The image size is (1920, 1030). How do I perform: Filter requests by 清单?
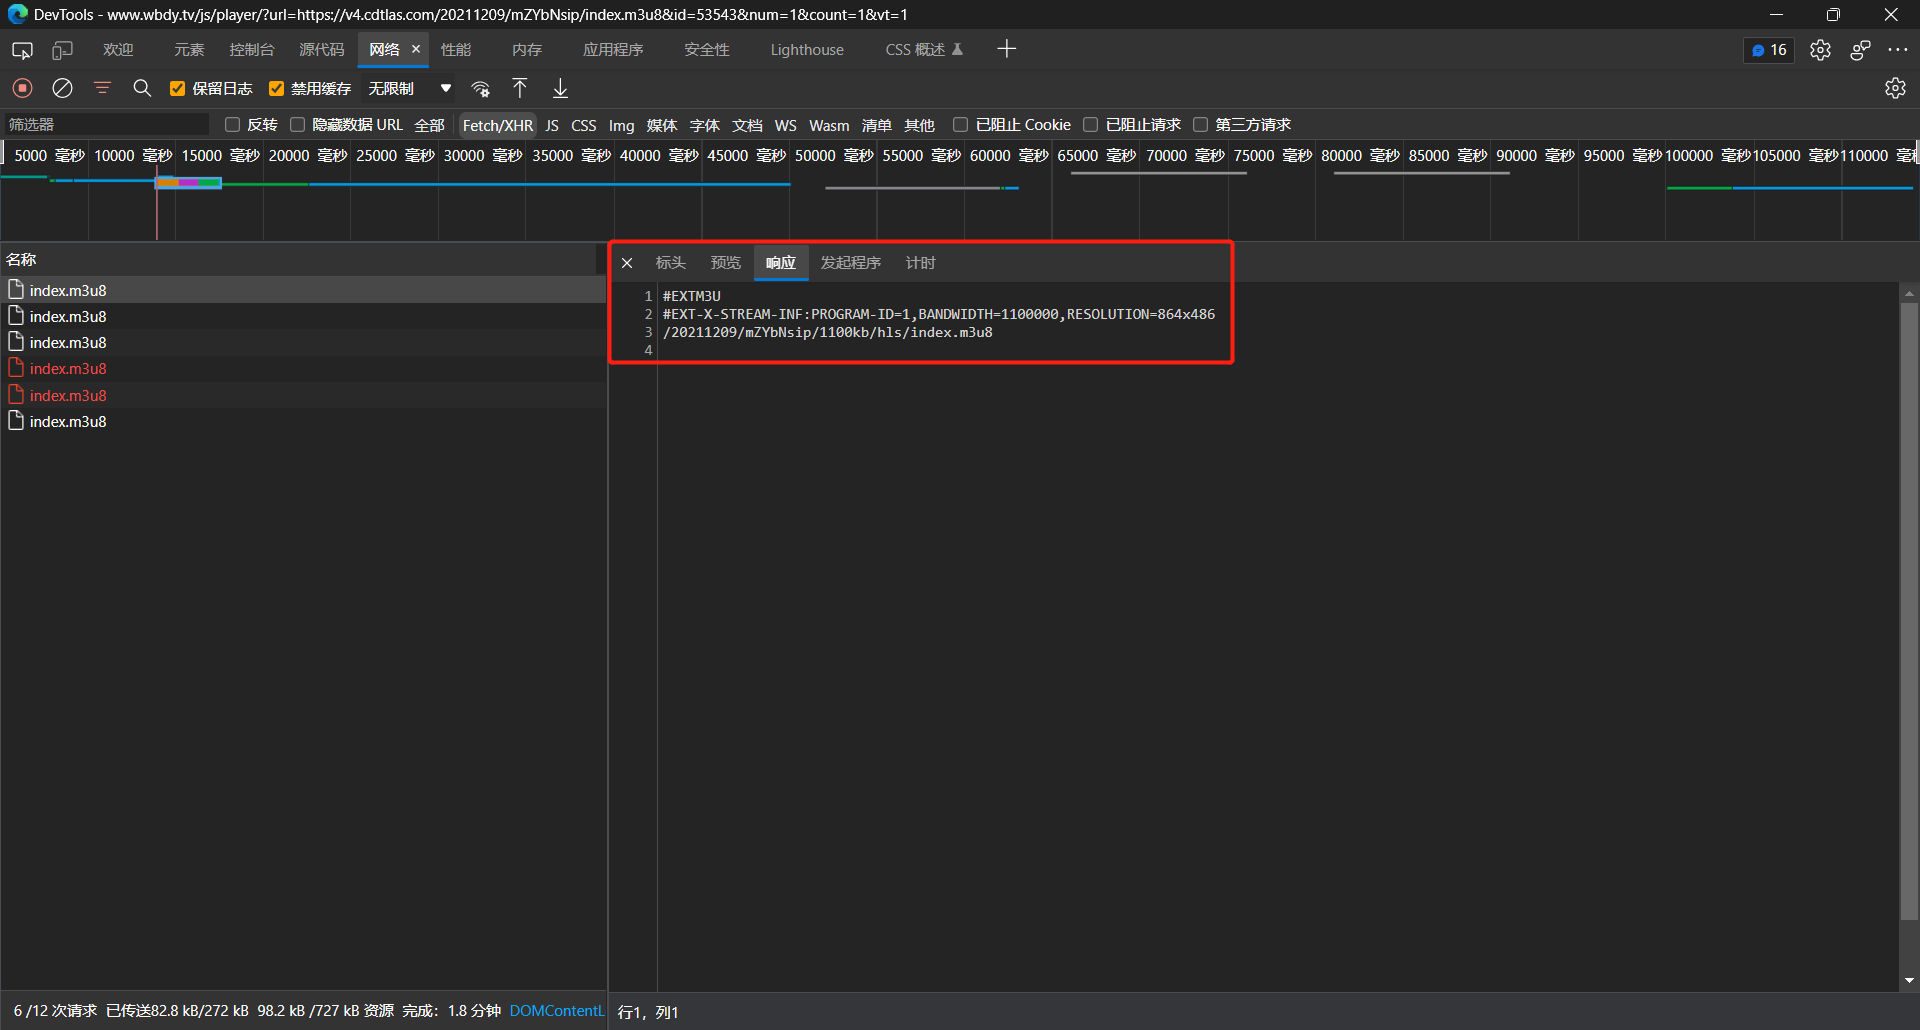click(877, 125)
